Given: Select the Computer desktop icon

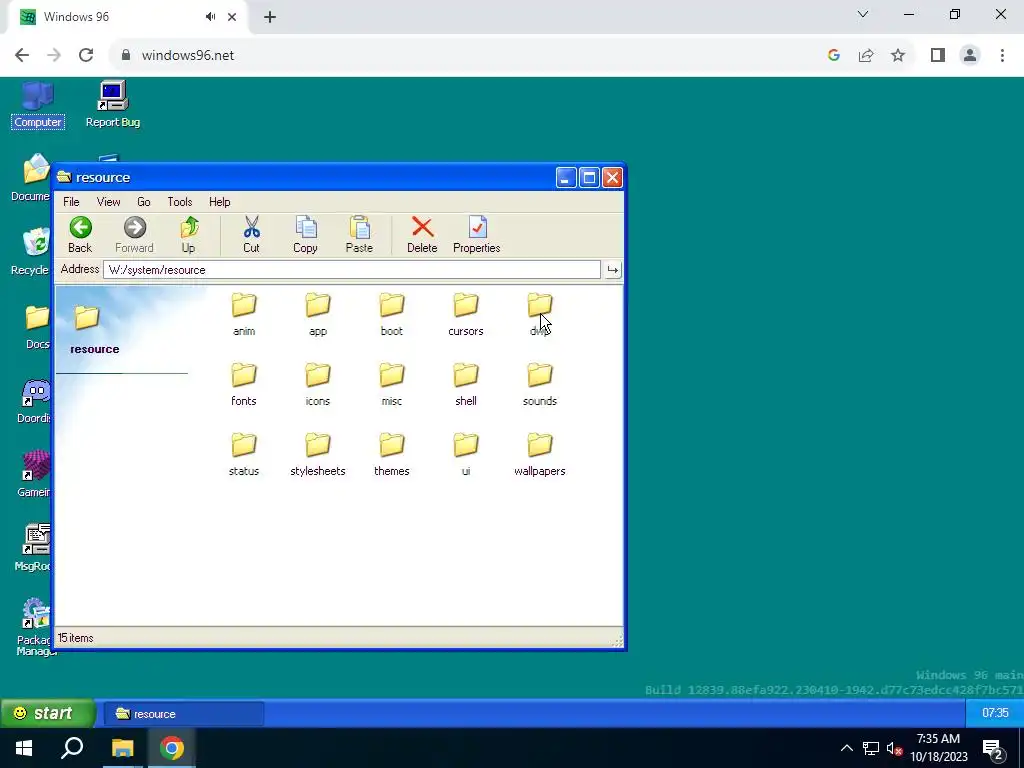Looking at the screenshot, I should [38, 104].
